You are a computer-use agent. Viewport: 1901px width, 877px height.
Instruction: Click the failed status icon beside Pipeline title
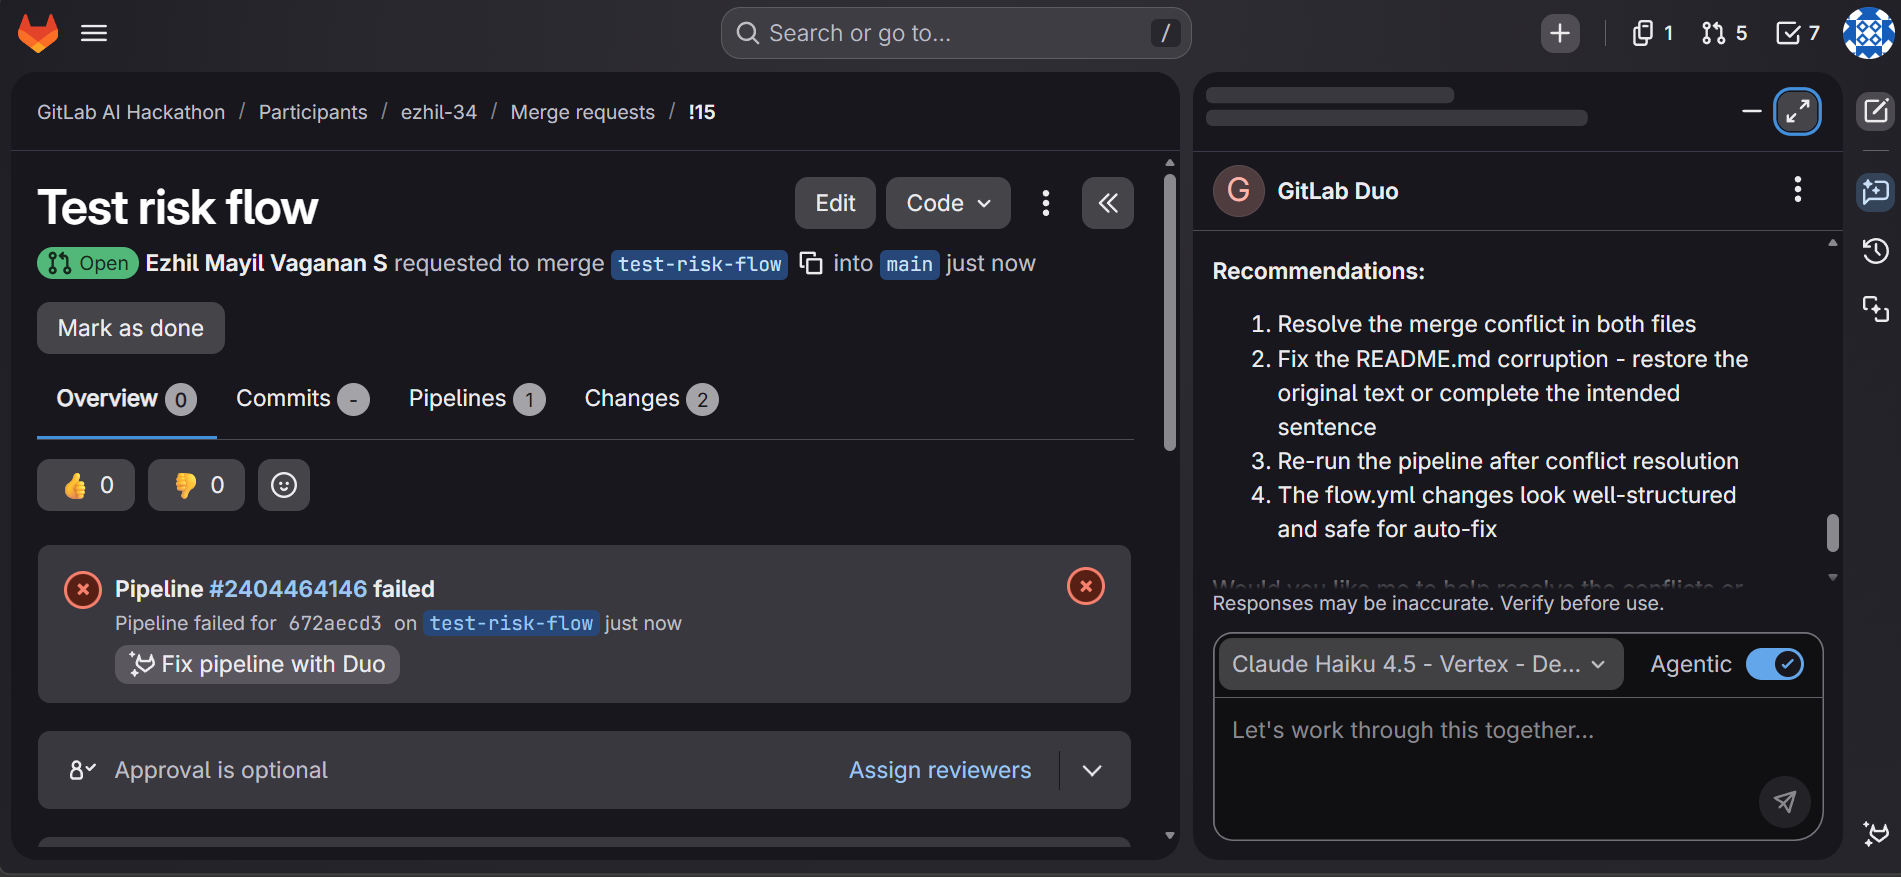(x=83, y=590)
